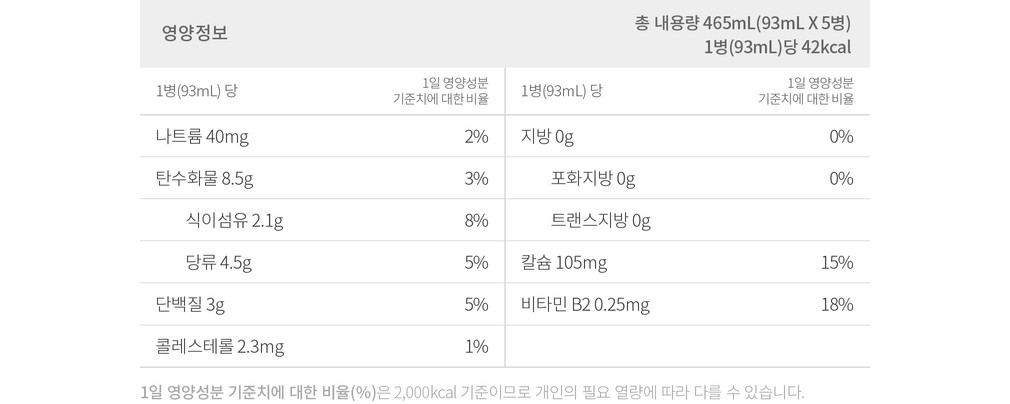Click the 탄수화물 8.5g entry
1010x404 pixels.
204,178
